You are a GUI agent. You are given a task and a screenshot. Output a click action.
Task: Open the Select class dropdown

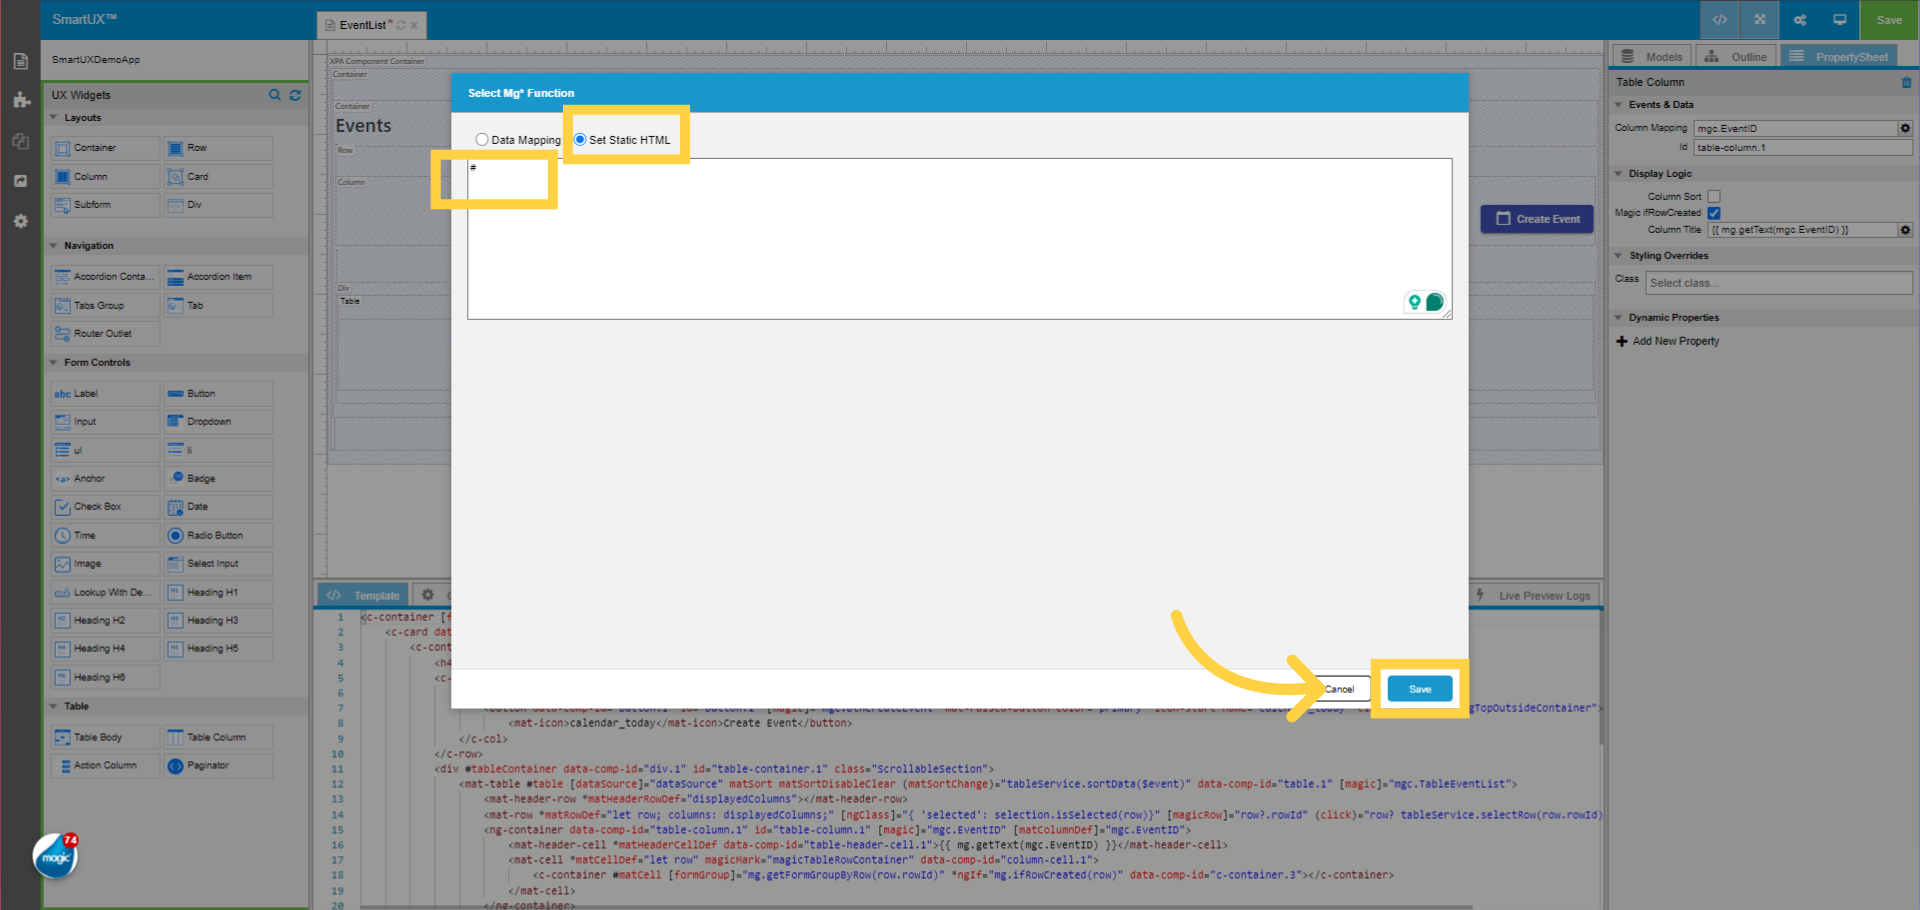click(1778, 282)
